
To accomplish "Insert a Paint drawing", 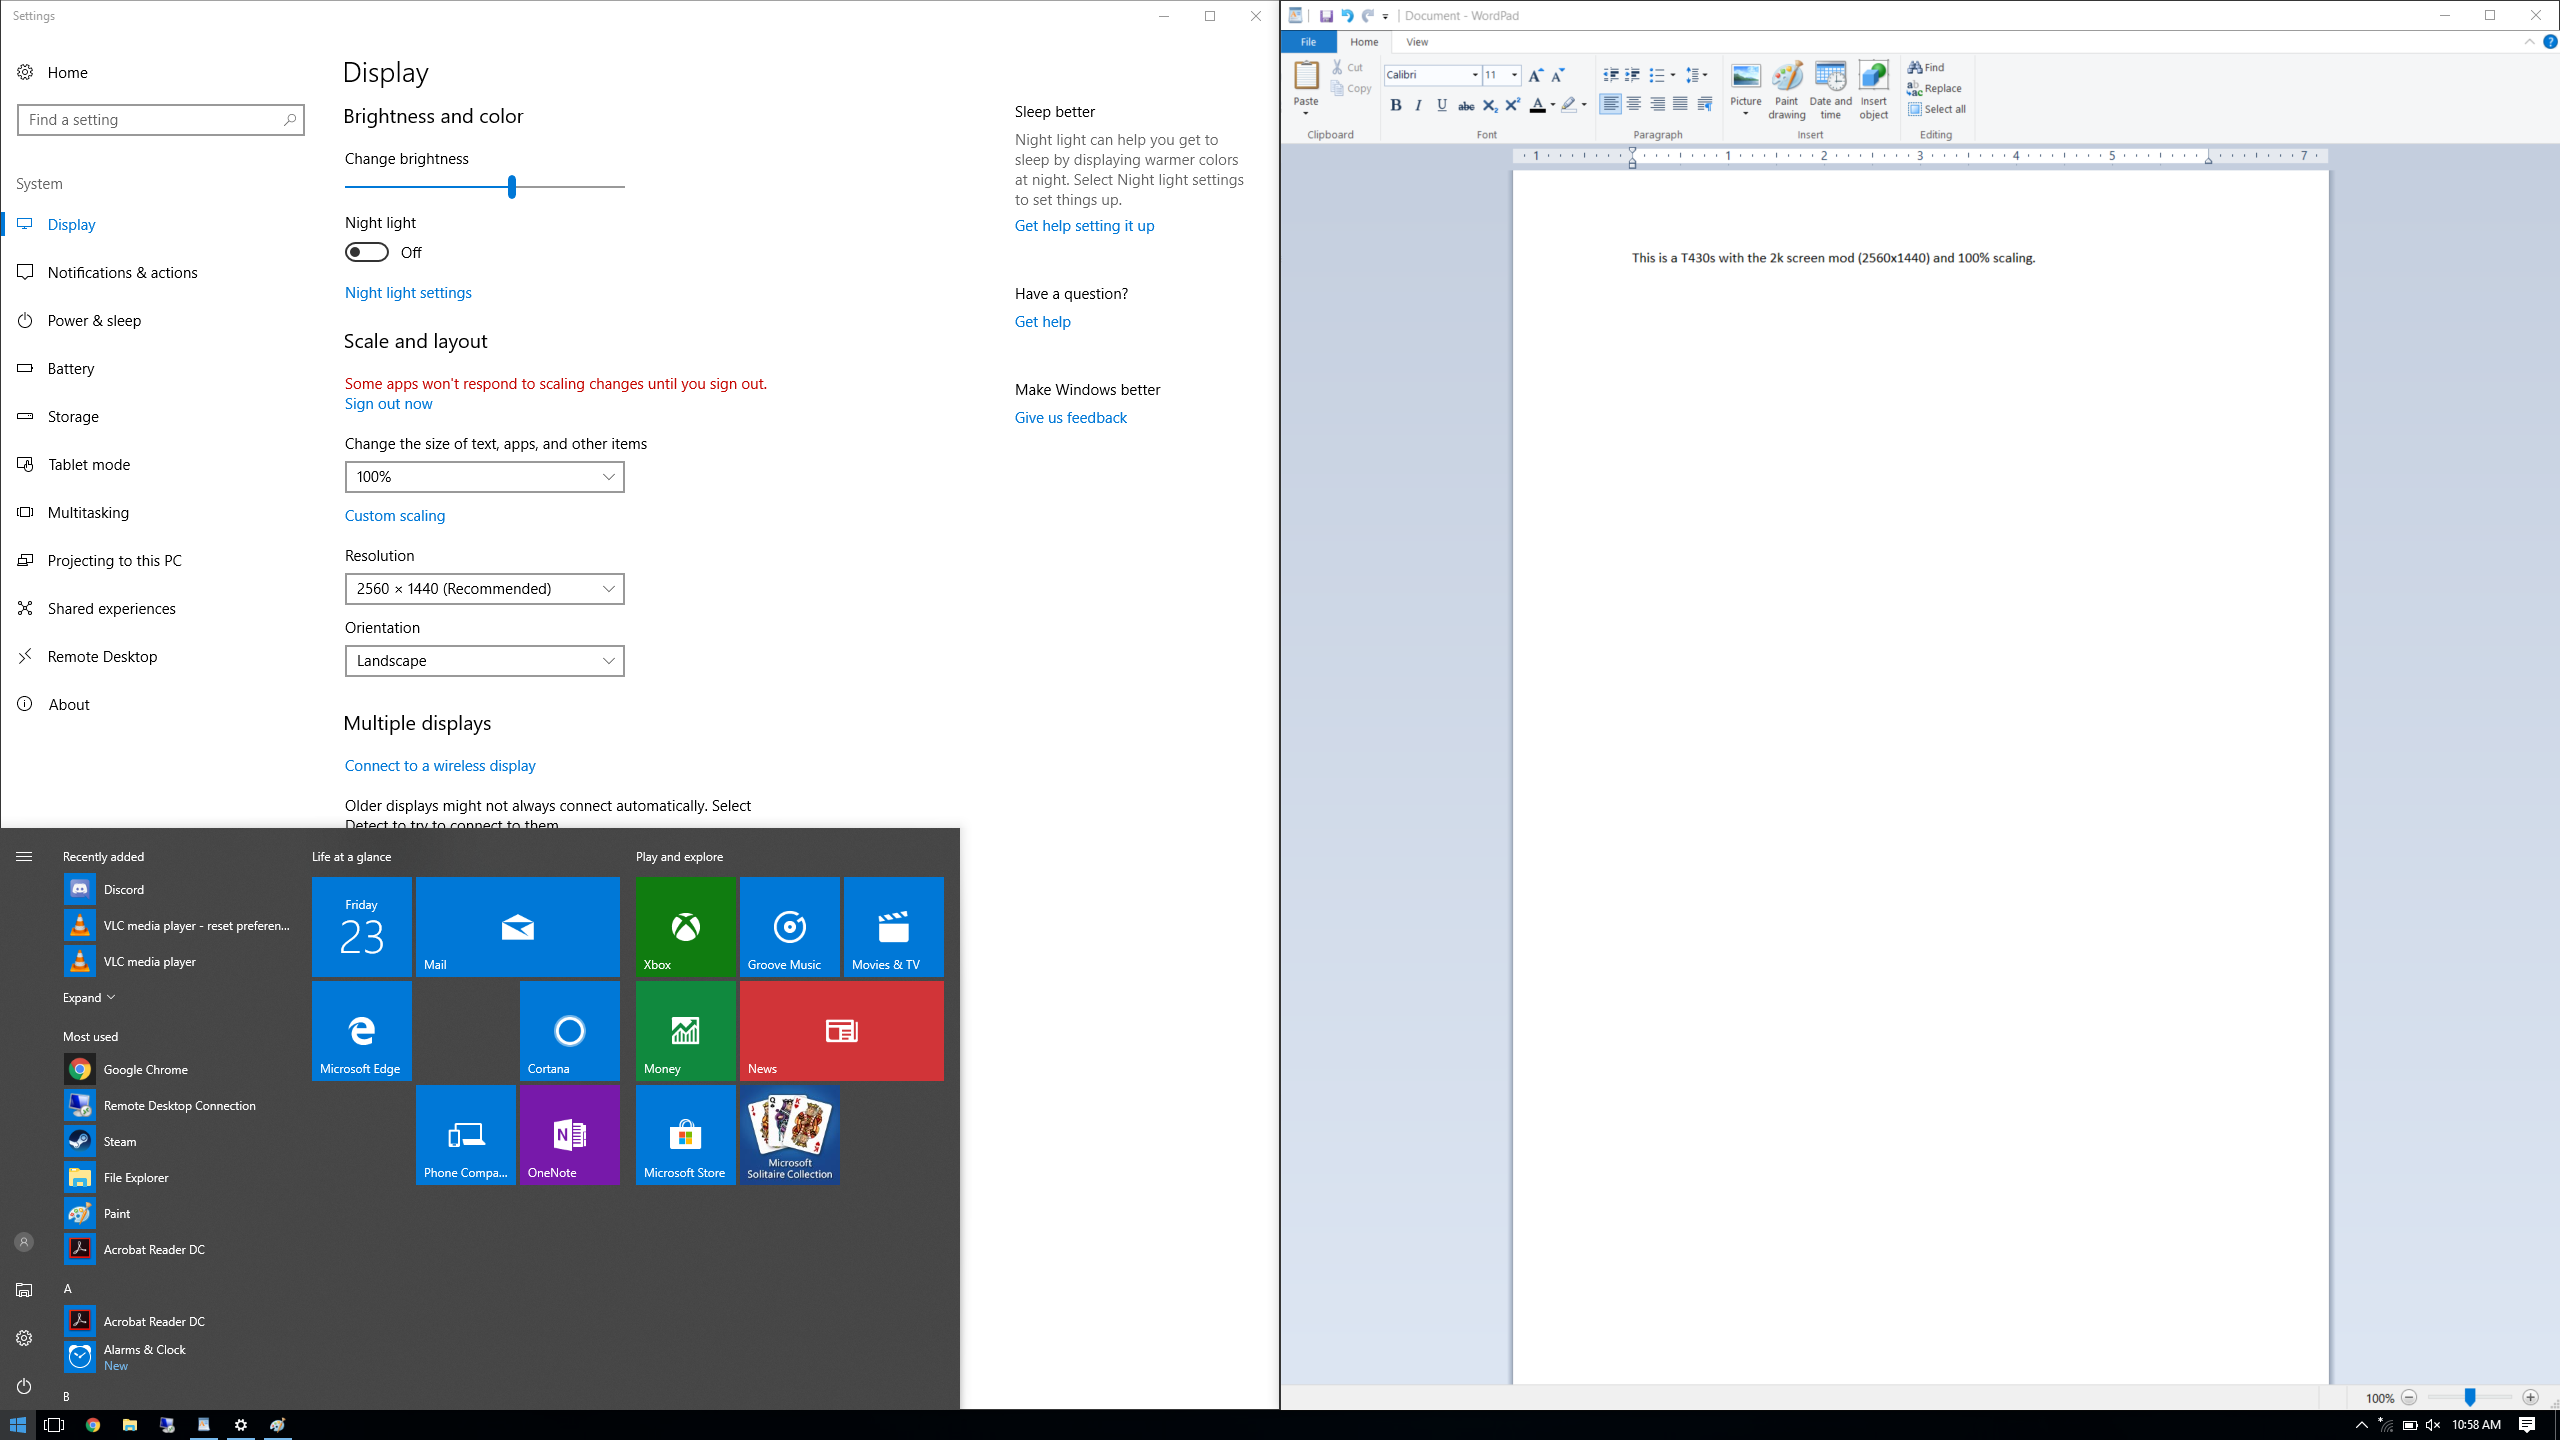I will pos(1787,88).
